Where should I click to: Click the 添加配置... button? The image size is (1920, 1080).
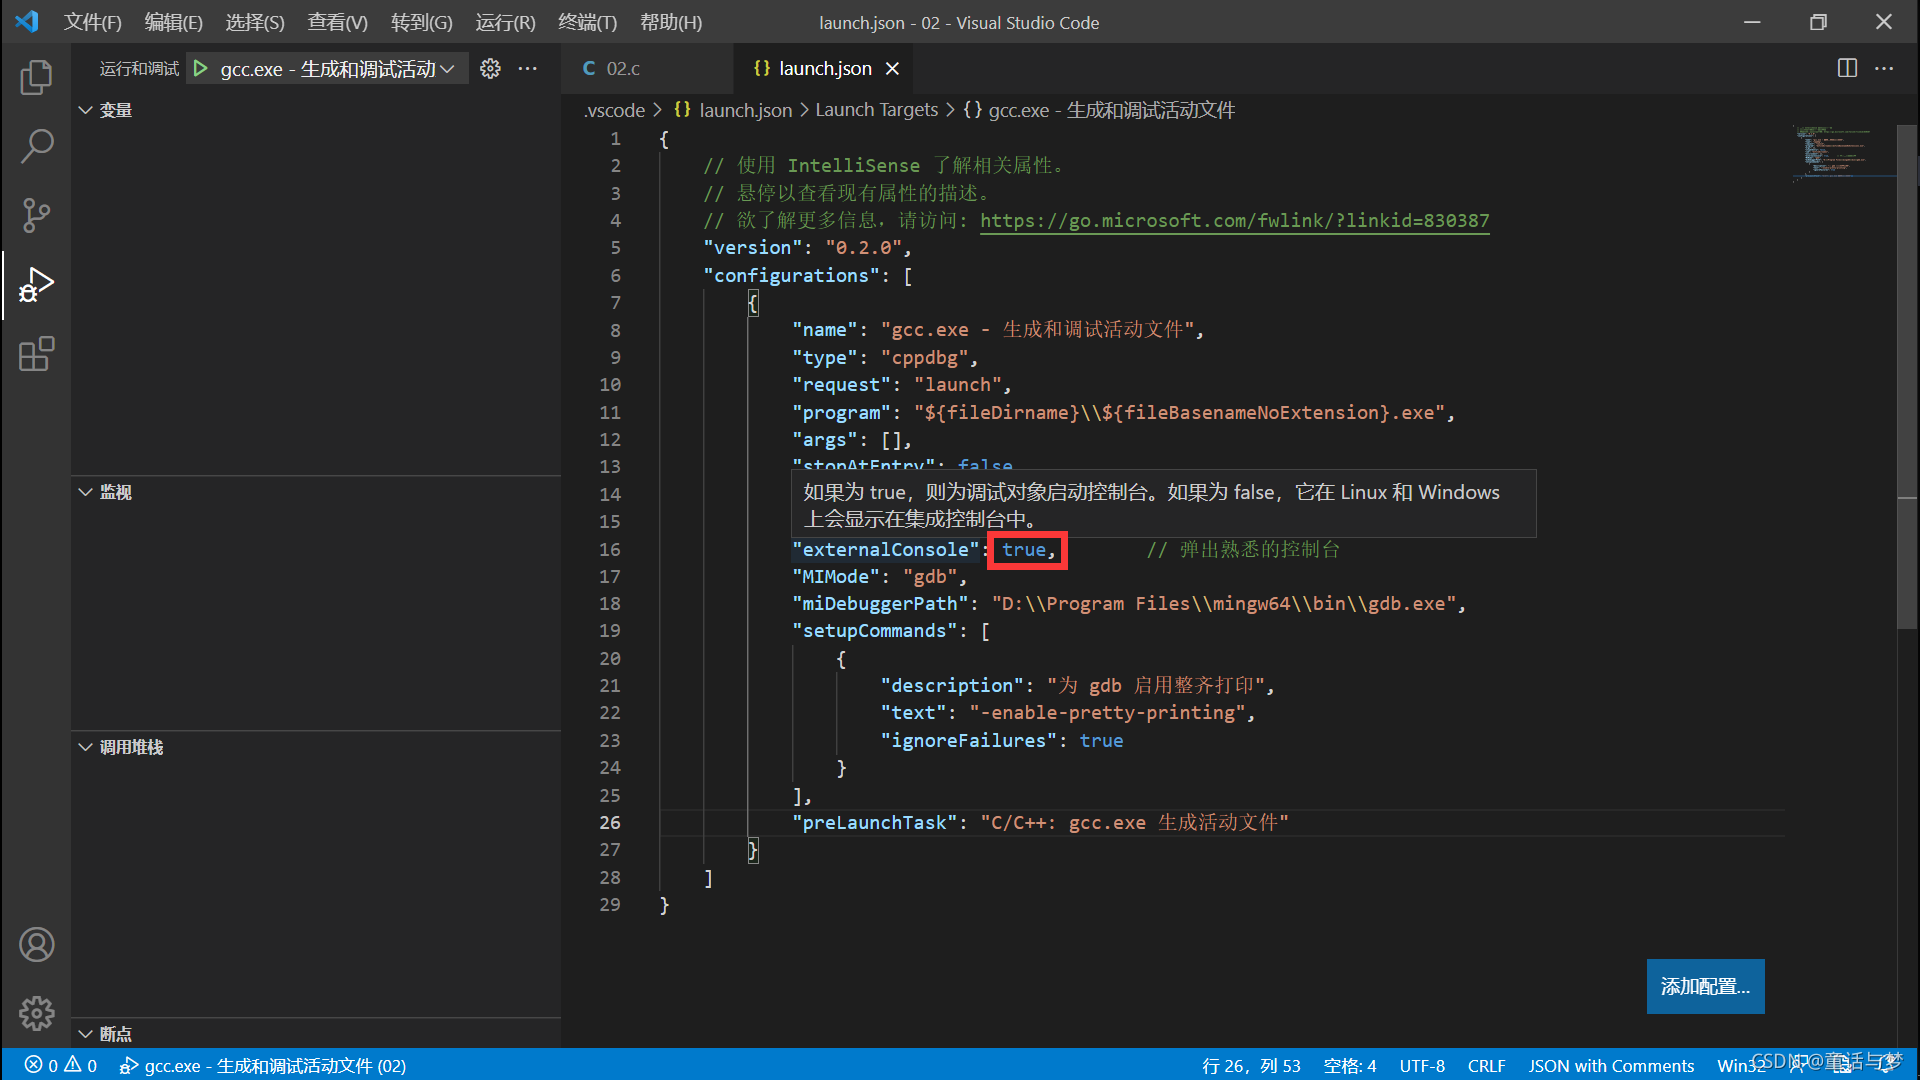tap(1705, 986)
